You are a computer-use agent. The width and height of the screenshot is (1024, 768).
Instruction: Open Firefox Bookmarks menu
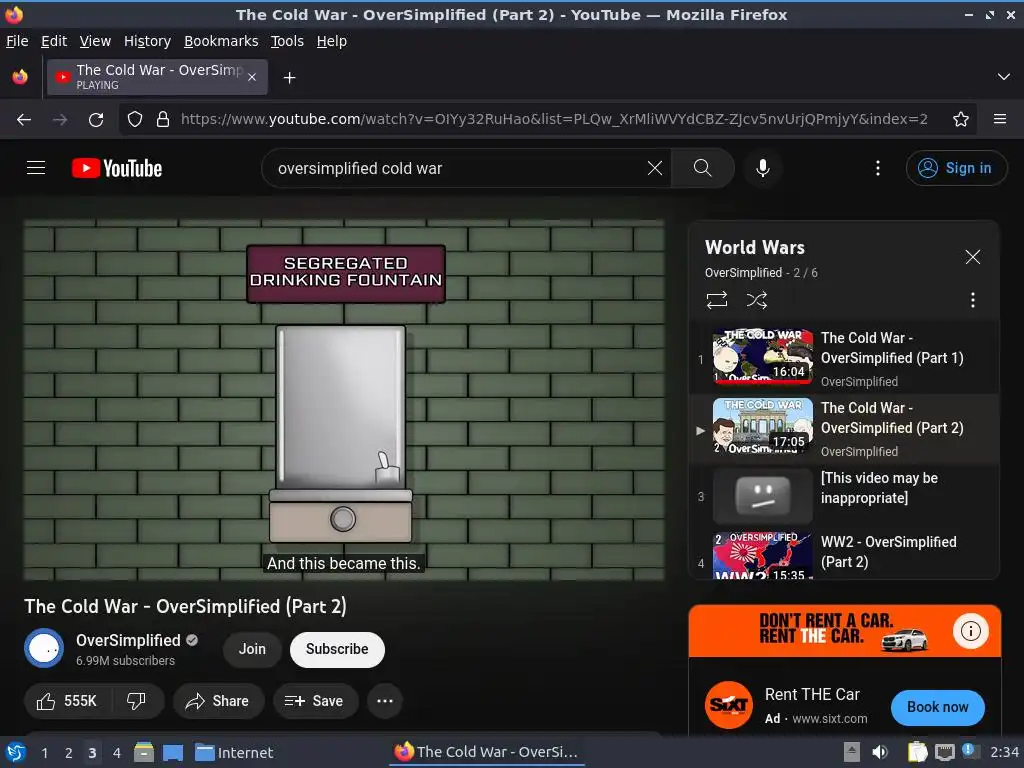(221, 41)
